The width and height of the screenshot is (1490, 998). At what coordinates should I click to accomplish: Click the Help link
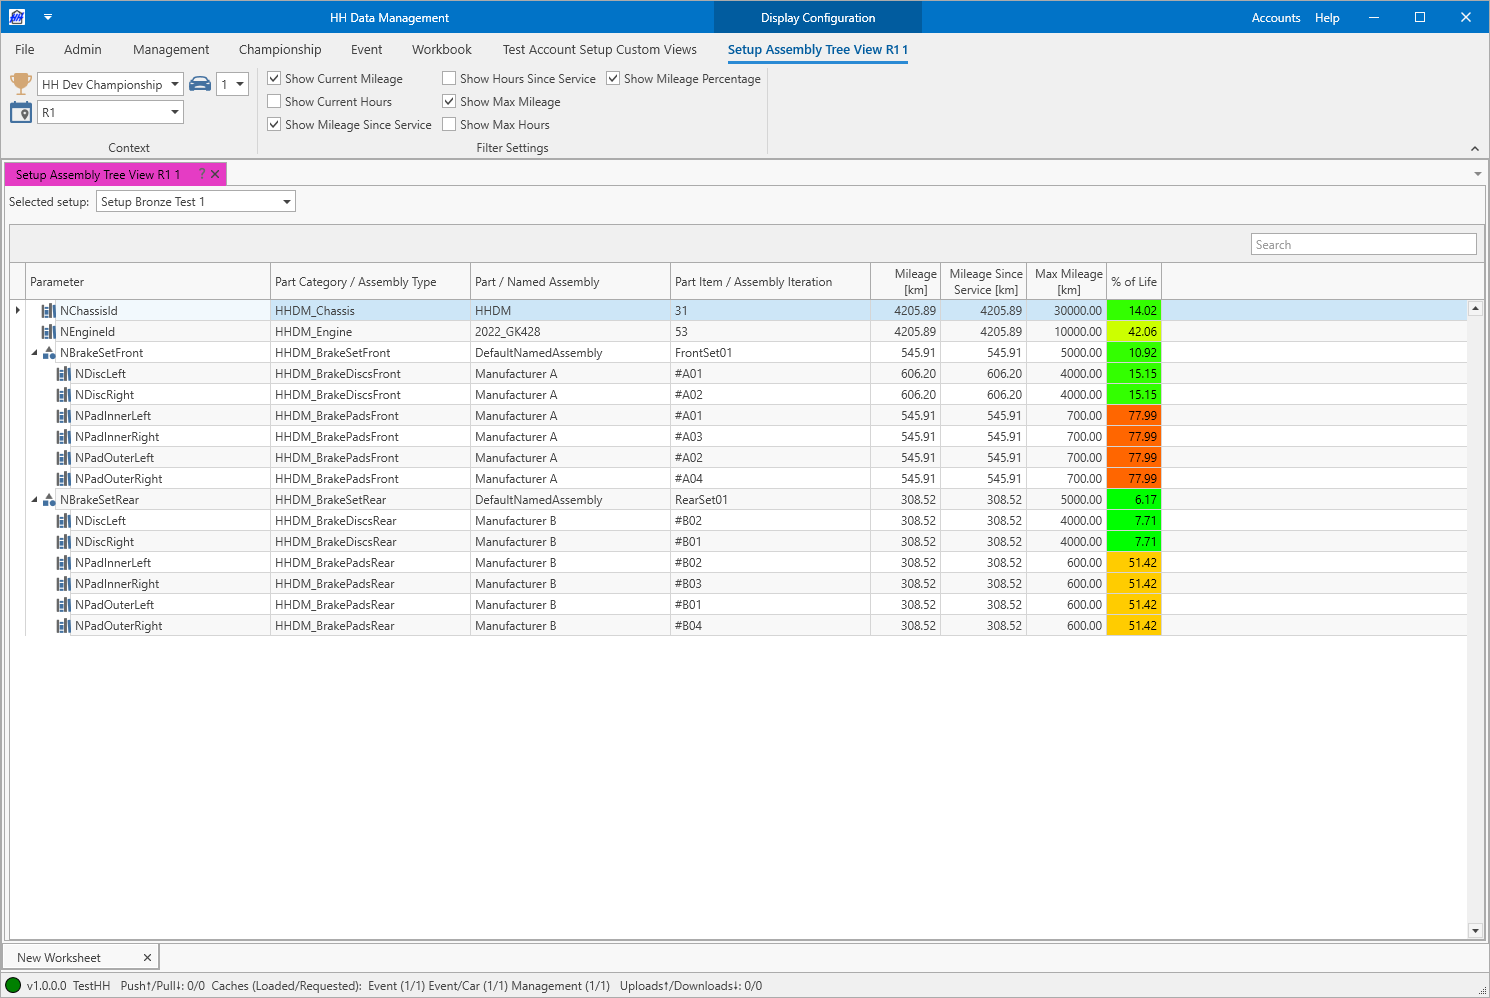pyautogui.click(x=1327, y=18)
